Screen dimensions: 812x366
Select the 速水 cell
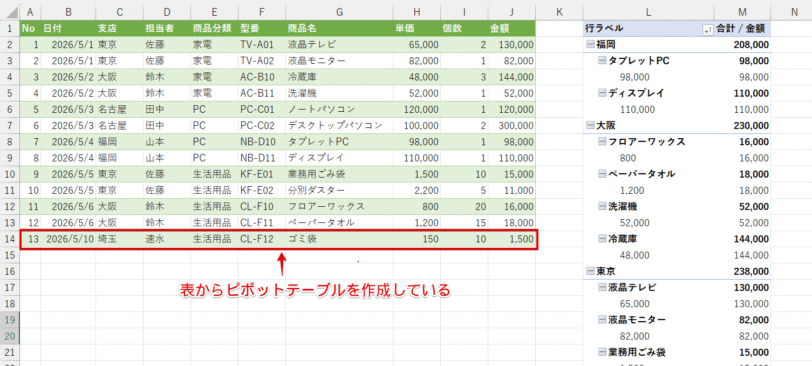167,239
